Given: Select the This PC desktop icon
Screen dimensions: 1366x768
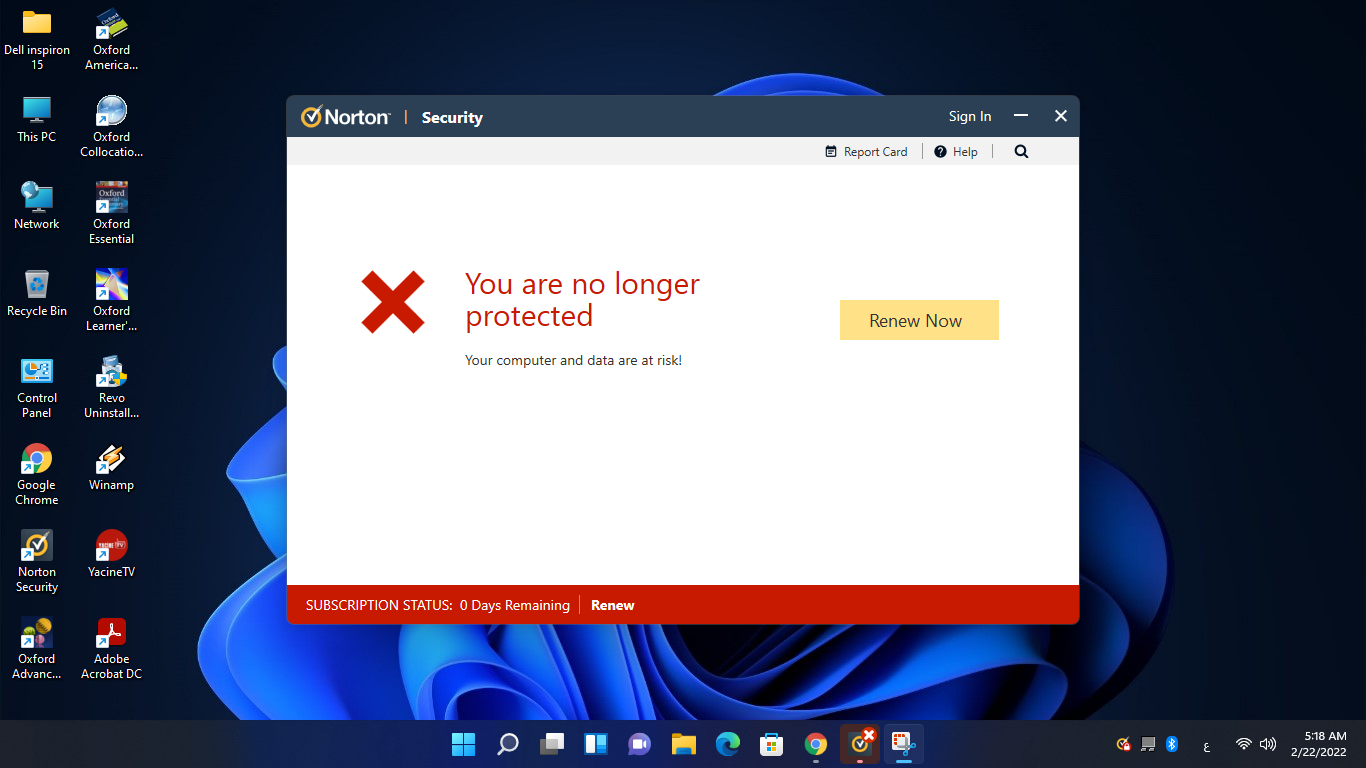Looking at the screenshot, I should 37,119.
